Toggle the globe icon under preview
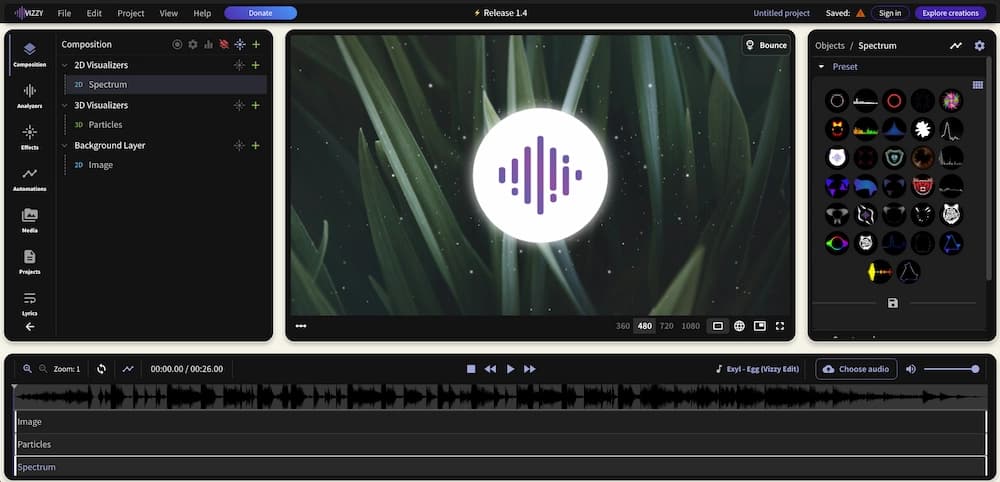 pyautogui.click(x=739, y=326)
